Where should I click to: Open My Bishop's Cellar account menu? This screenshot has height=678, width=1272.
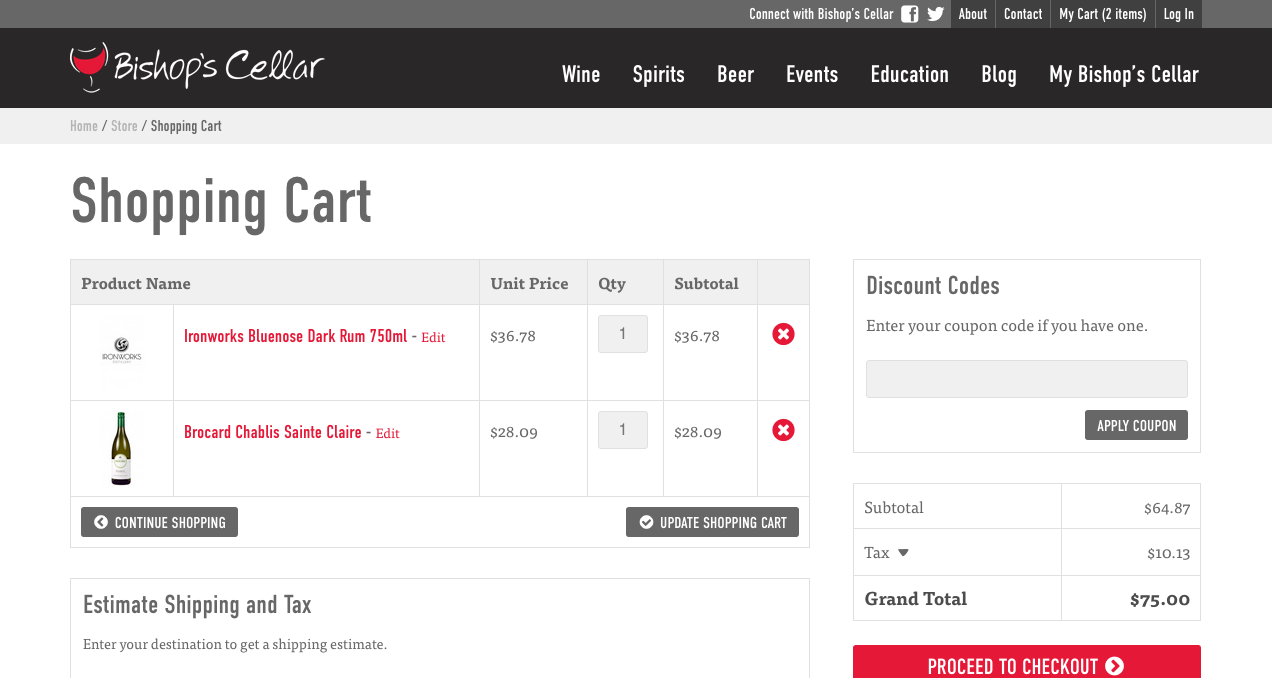[x=1124, y=74]
